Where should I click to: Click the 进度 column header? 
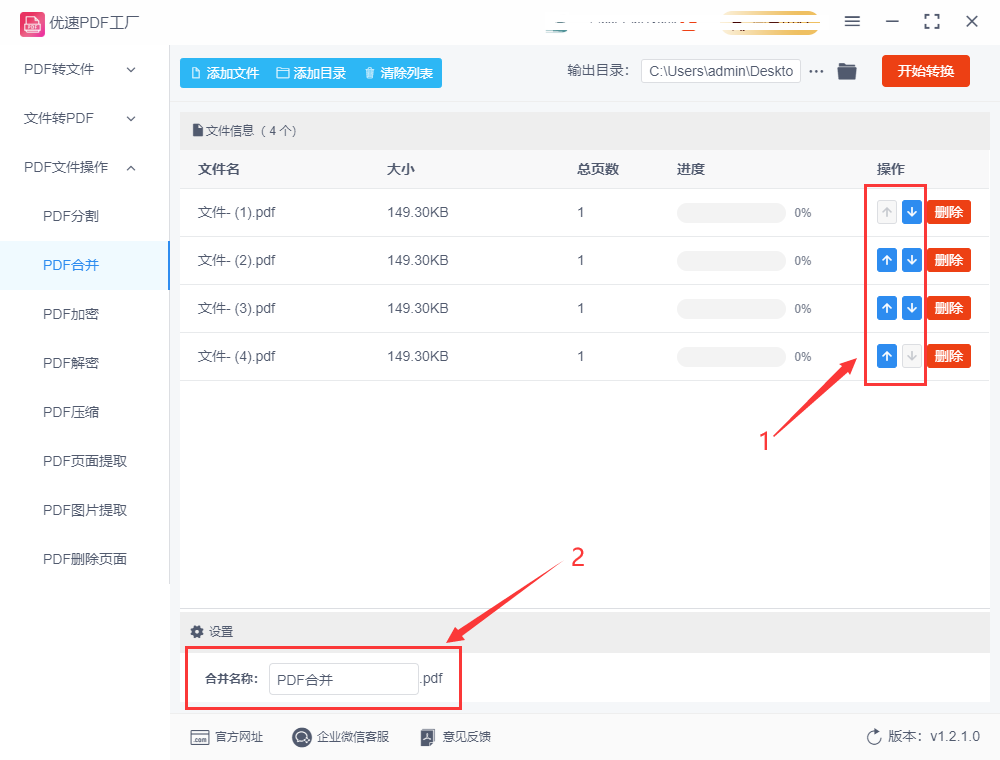tap(691, 169)
